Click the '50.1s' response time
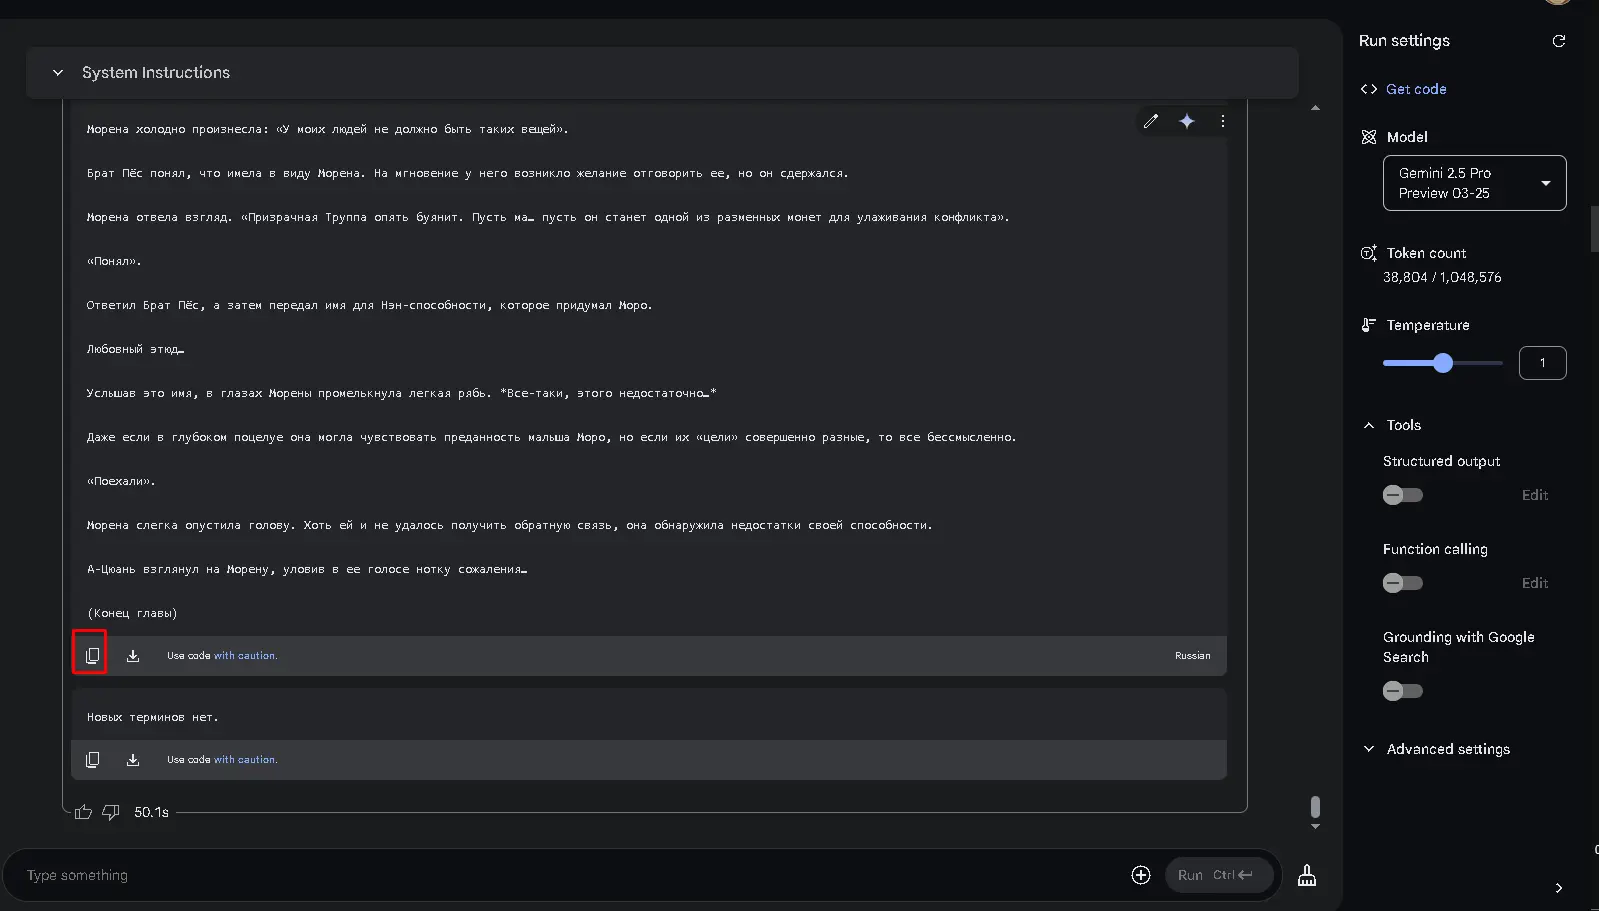Screen dimensions: 1599x911 [151, 812]
